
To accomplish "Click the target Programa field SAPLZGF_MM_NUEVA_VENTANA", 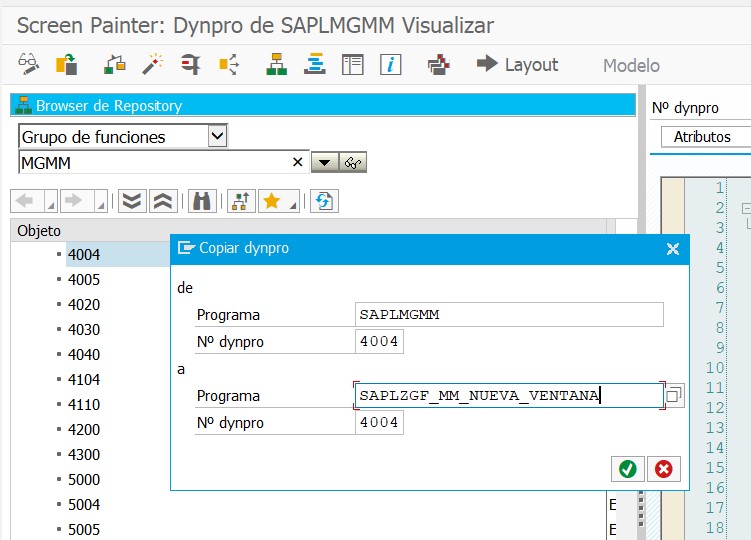I will click(x=509, y=395).
